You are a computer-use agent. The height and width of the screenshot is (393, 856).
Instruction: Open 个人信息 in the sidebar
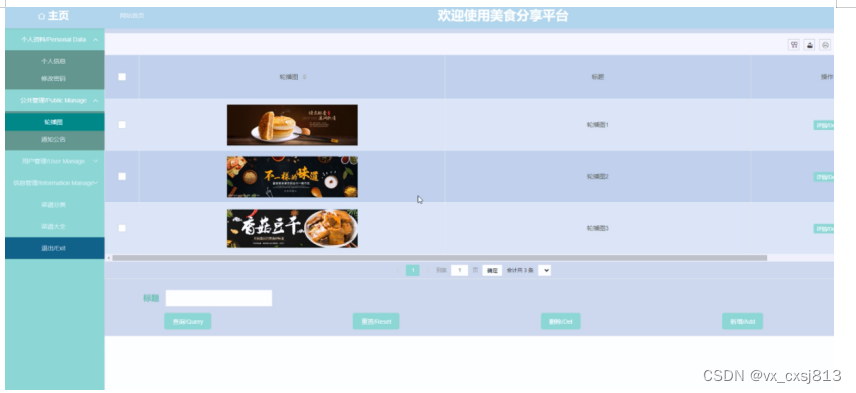(54, 62)
